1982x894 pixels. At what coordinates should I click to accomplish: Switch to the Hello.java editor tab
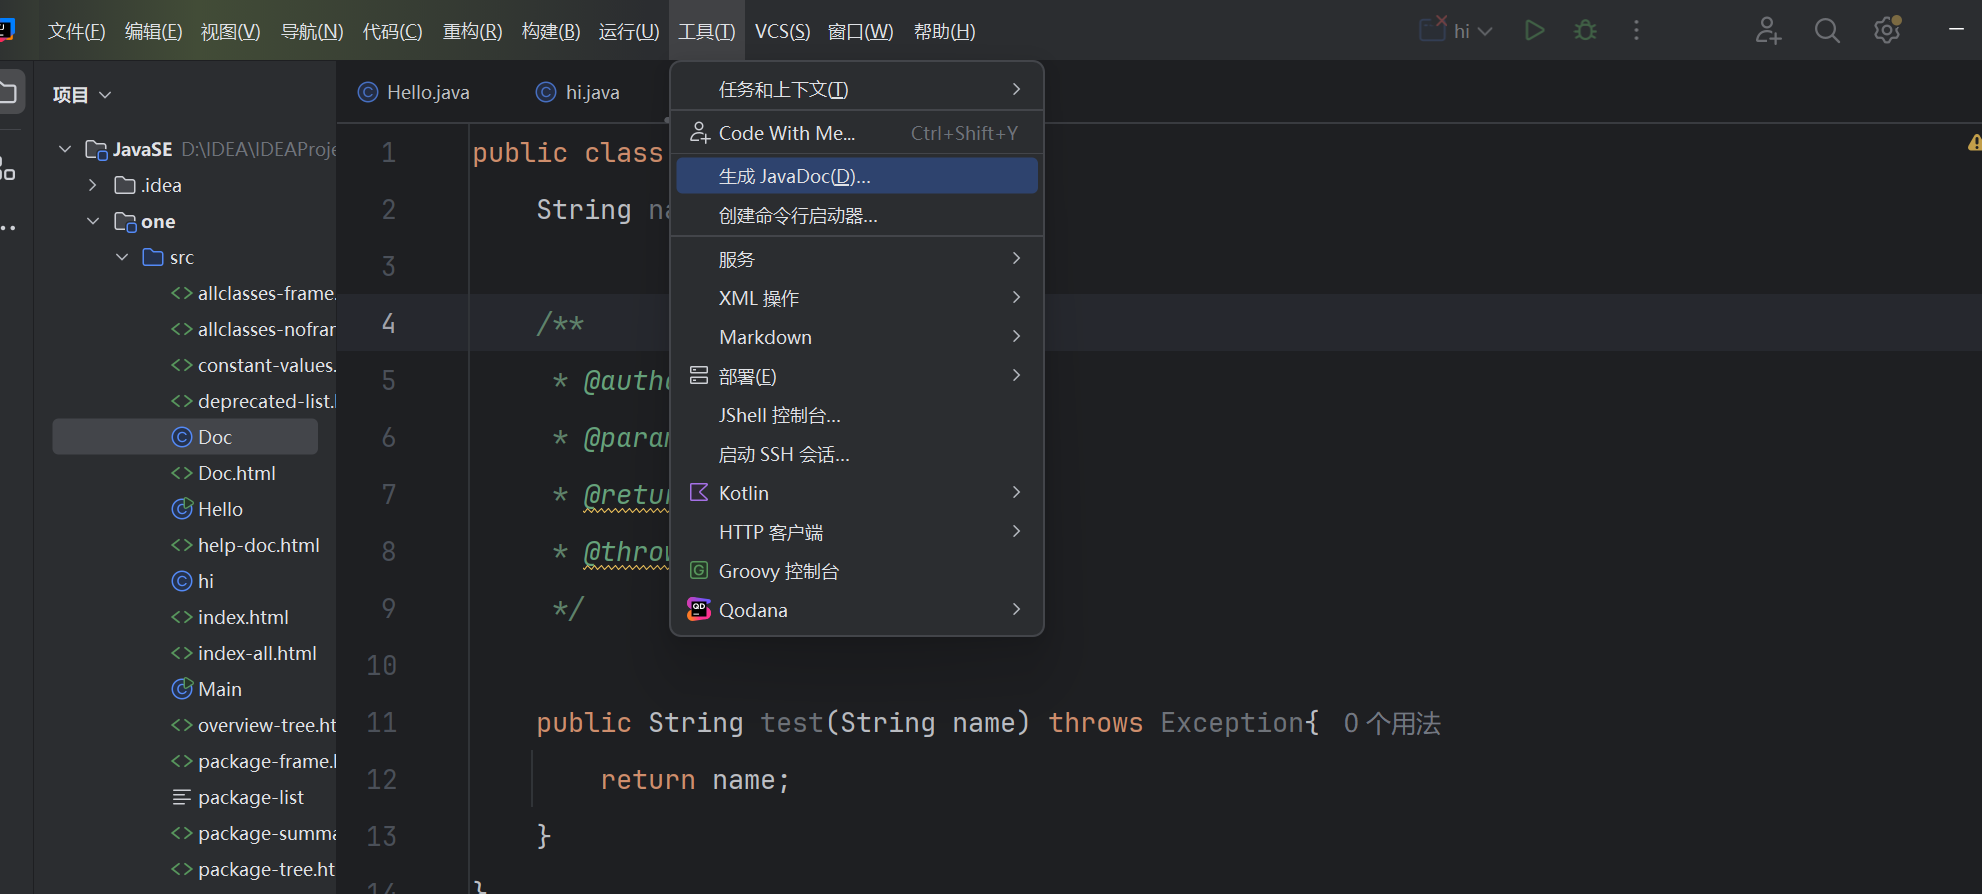pyautogui.click(x=414, y=92)
